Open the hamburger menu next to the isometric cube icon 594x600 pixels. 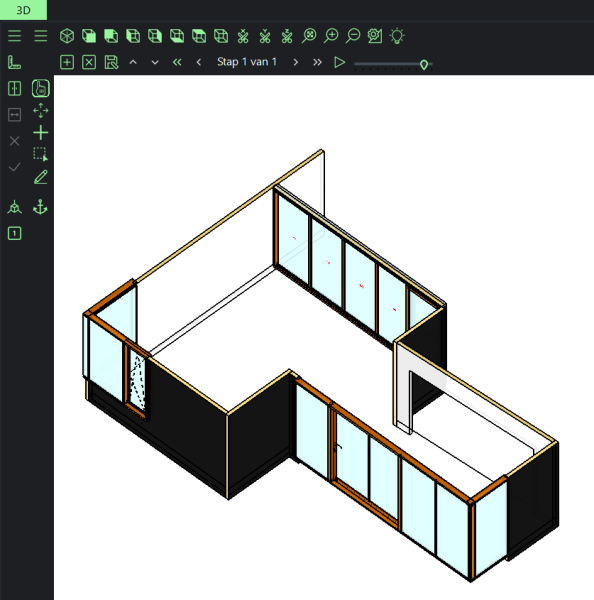[41, 36]
